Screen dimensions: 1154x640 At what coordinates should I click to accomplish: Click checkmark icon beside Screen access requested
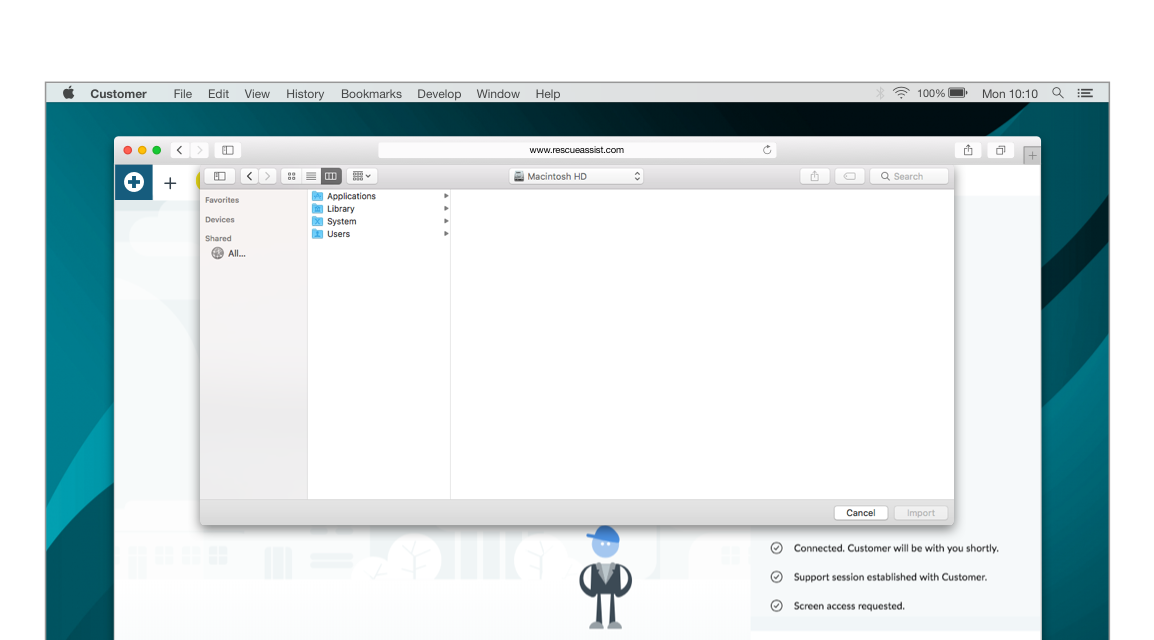[x=776, y=606]
